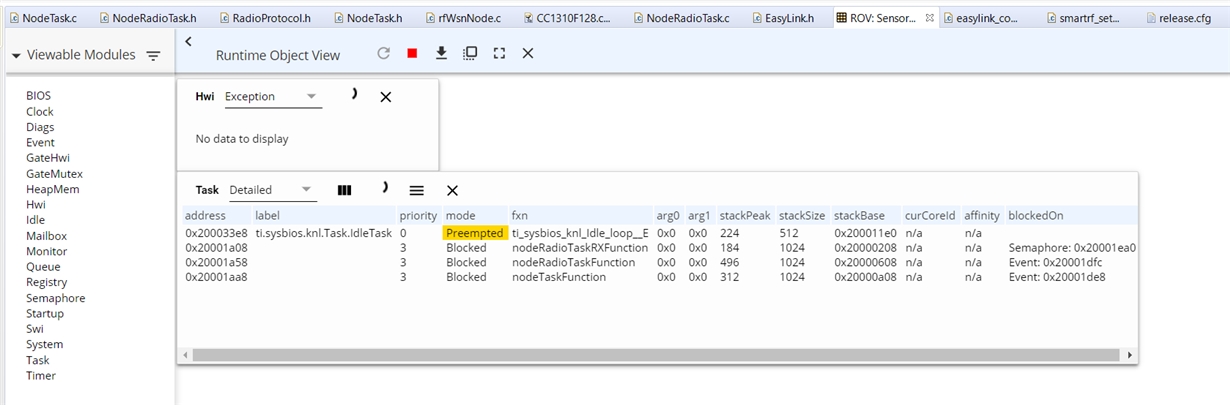The width and height of the screenshot is (1230, 405).
Task: Select the Mailbox module in the list
Action: [47, 236]
